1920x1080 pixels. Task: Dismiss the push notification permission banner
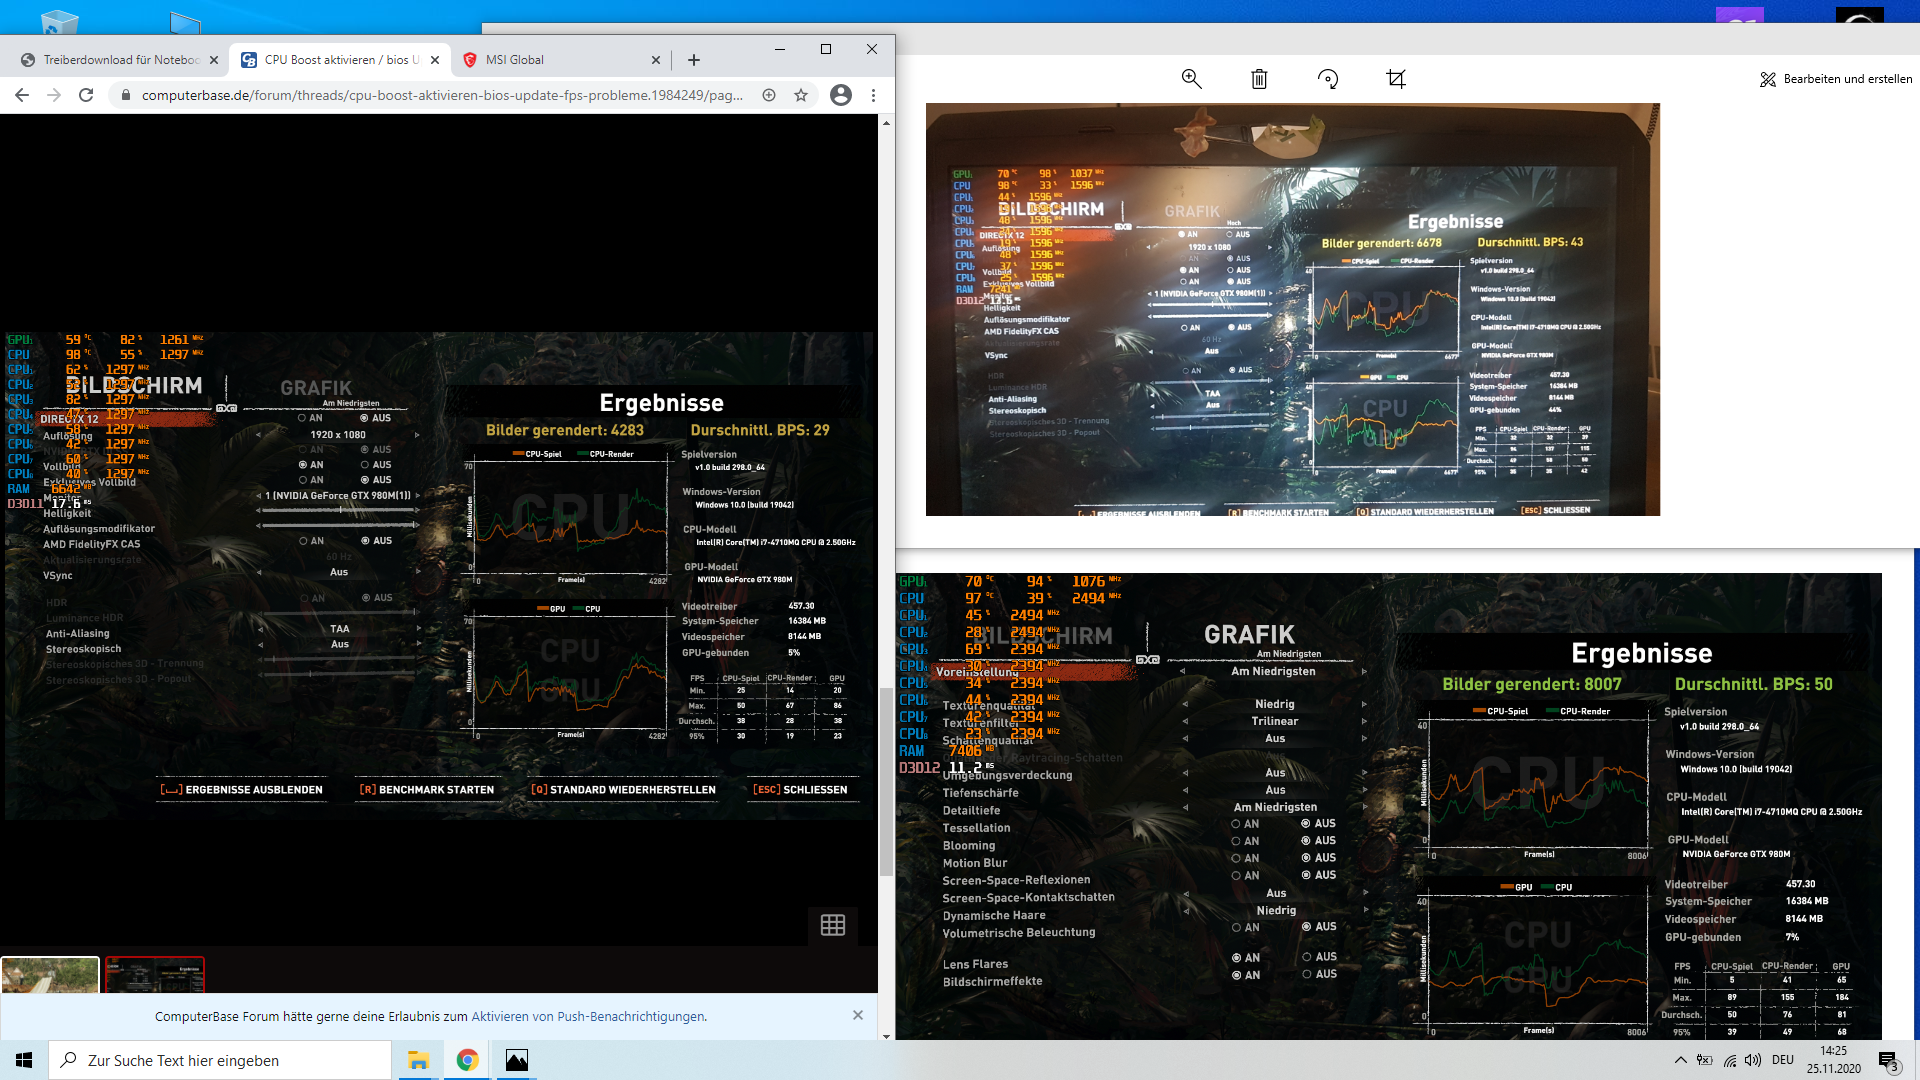tap(858, 1015)
